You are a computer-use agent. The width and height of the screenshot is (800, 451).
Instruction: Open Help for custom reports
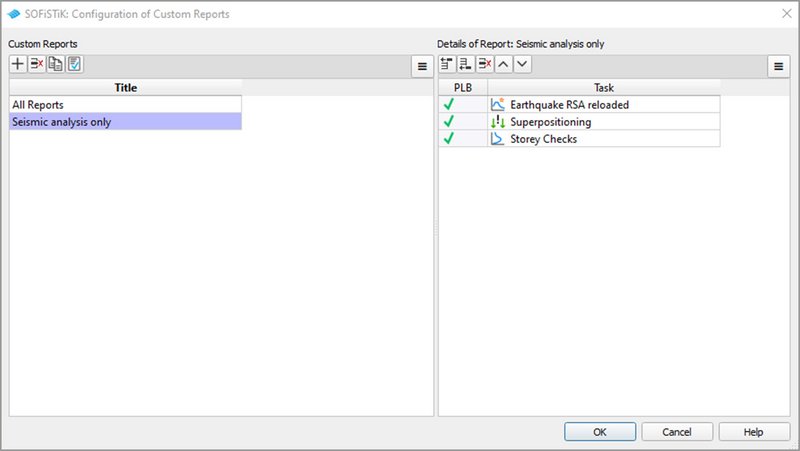754,432
